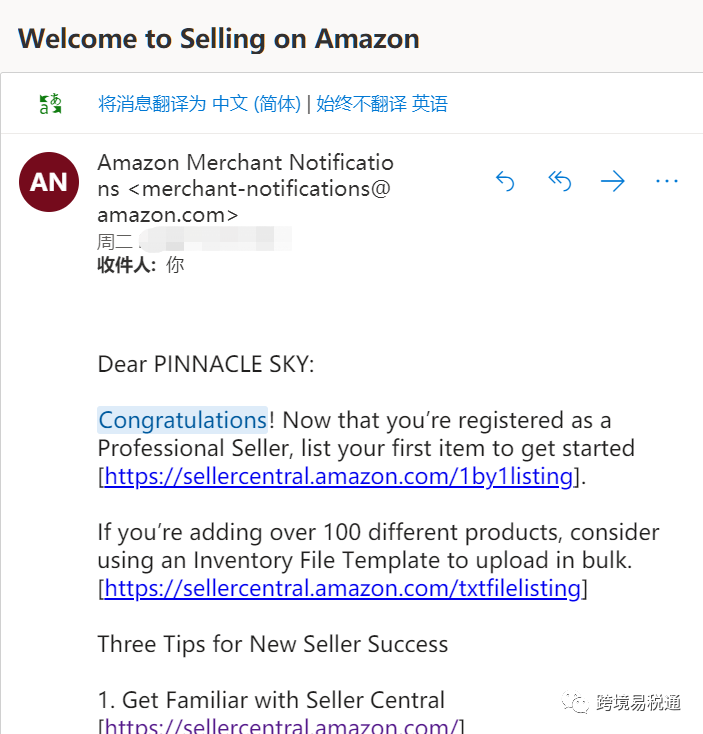Click Three Tips for New Seller Success heading

[x=272, y=644]
